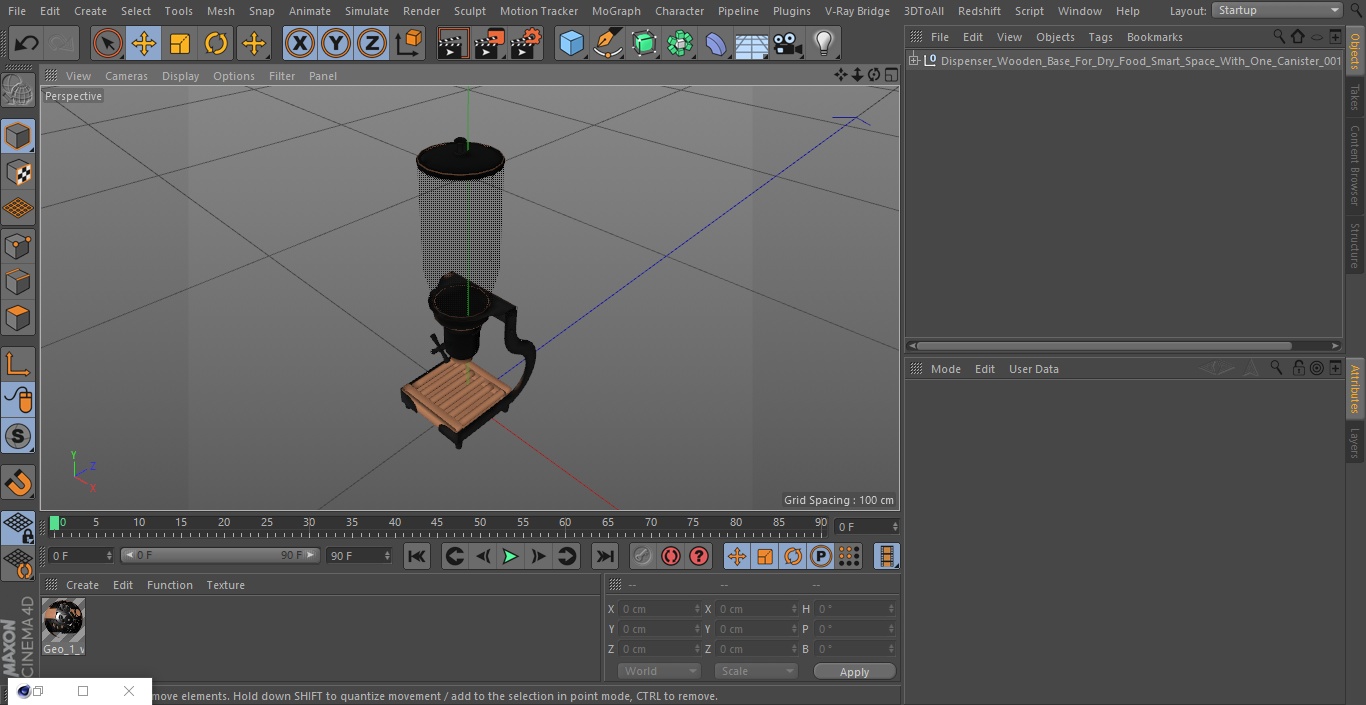Toggle position keyframe recording icon
Viewport: 1366px width, 705px height.
(x=737, y=557)
